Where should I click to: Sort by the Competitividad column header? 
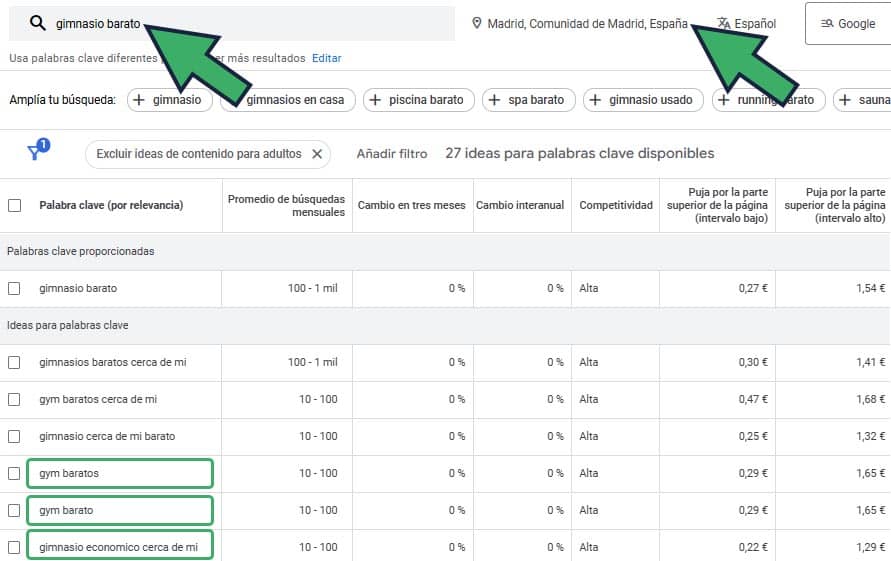click(x=616, y=205)
